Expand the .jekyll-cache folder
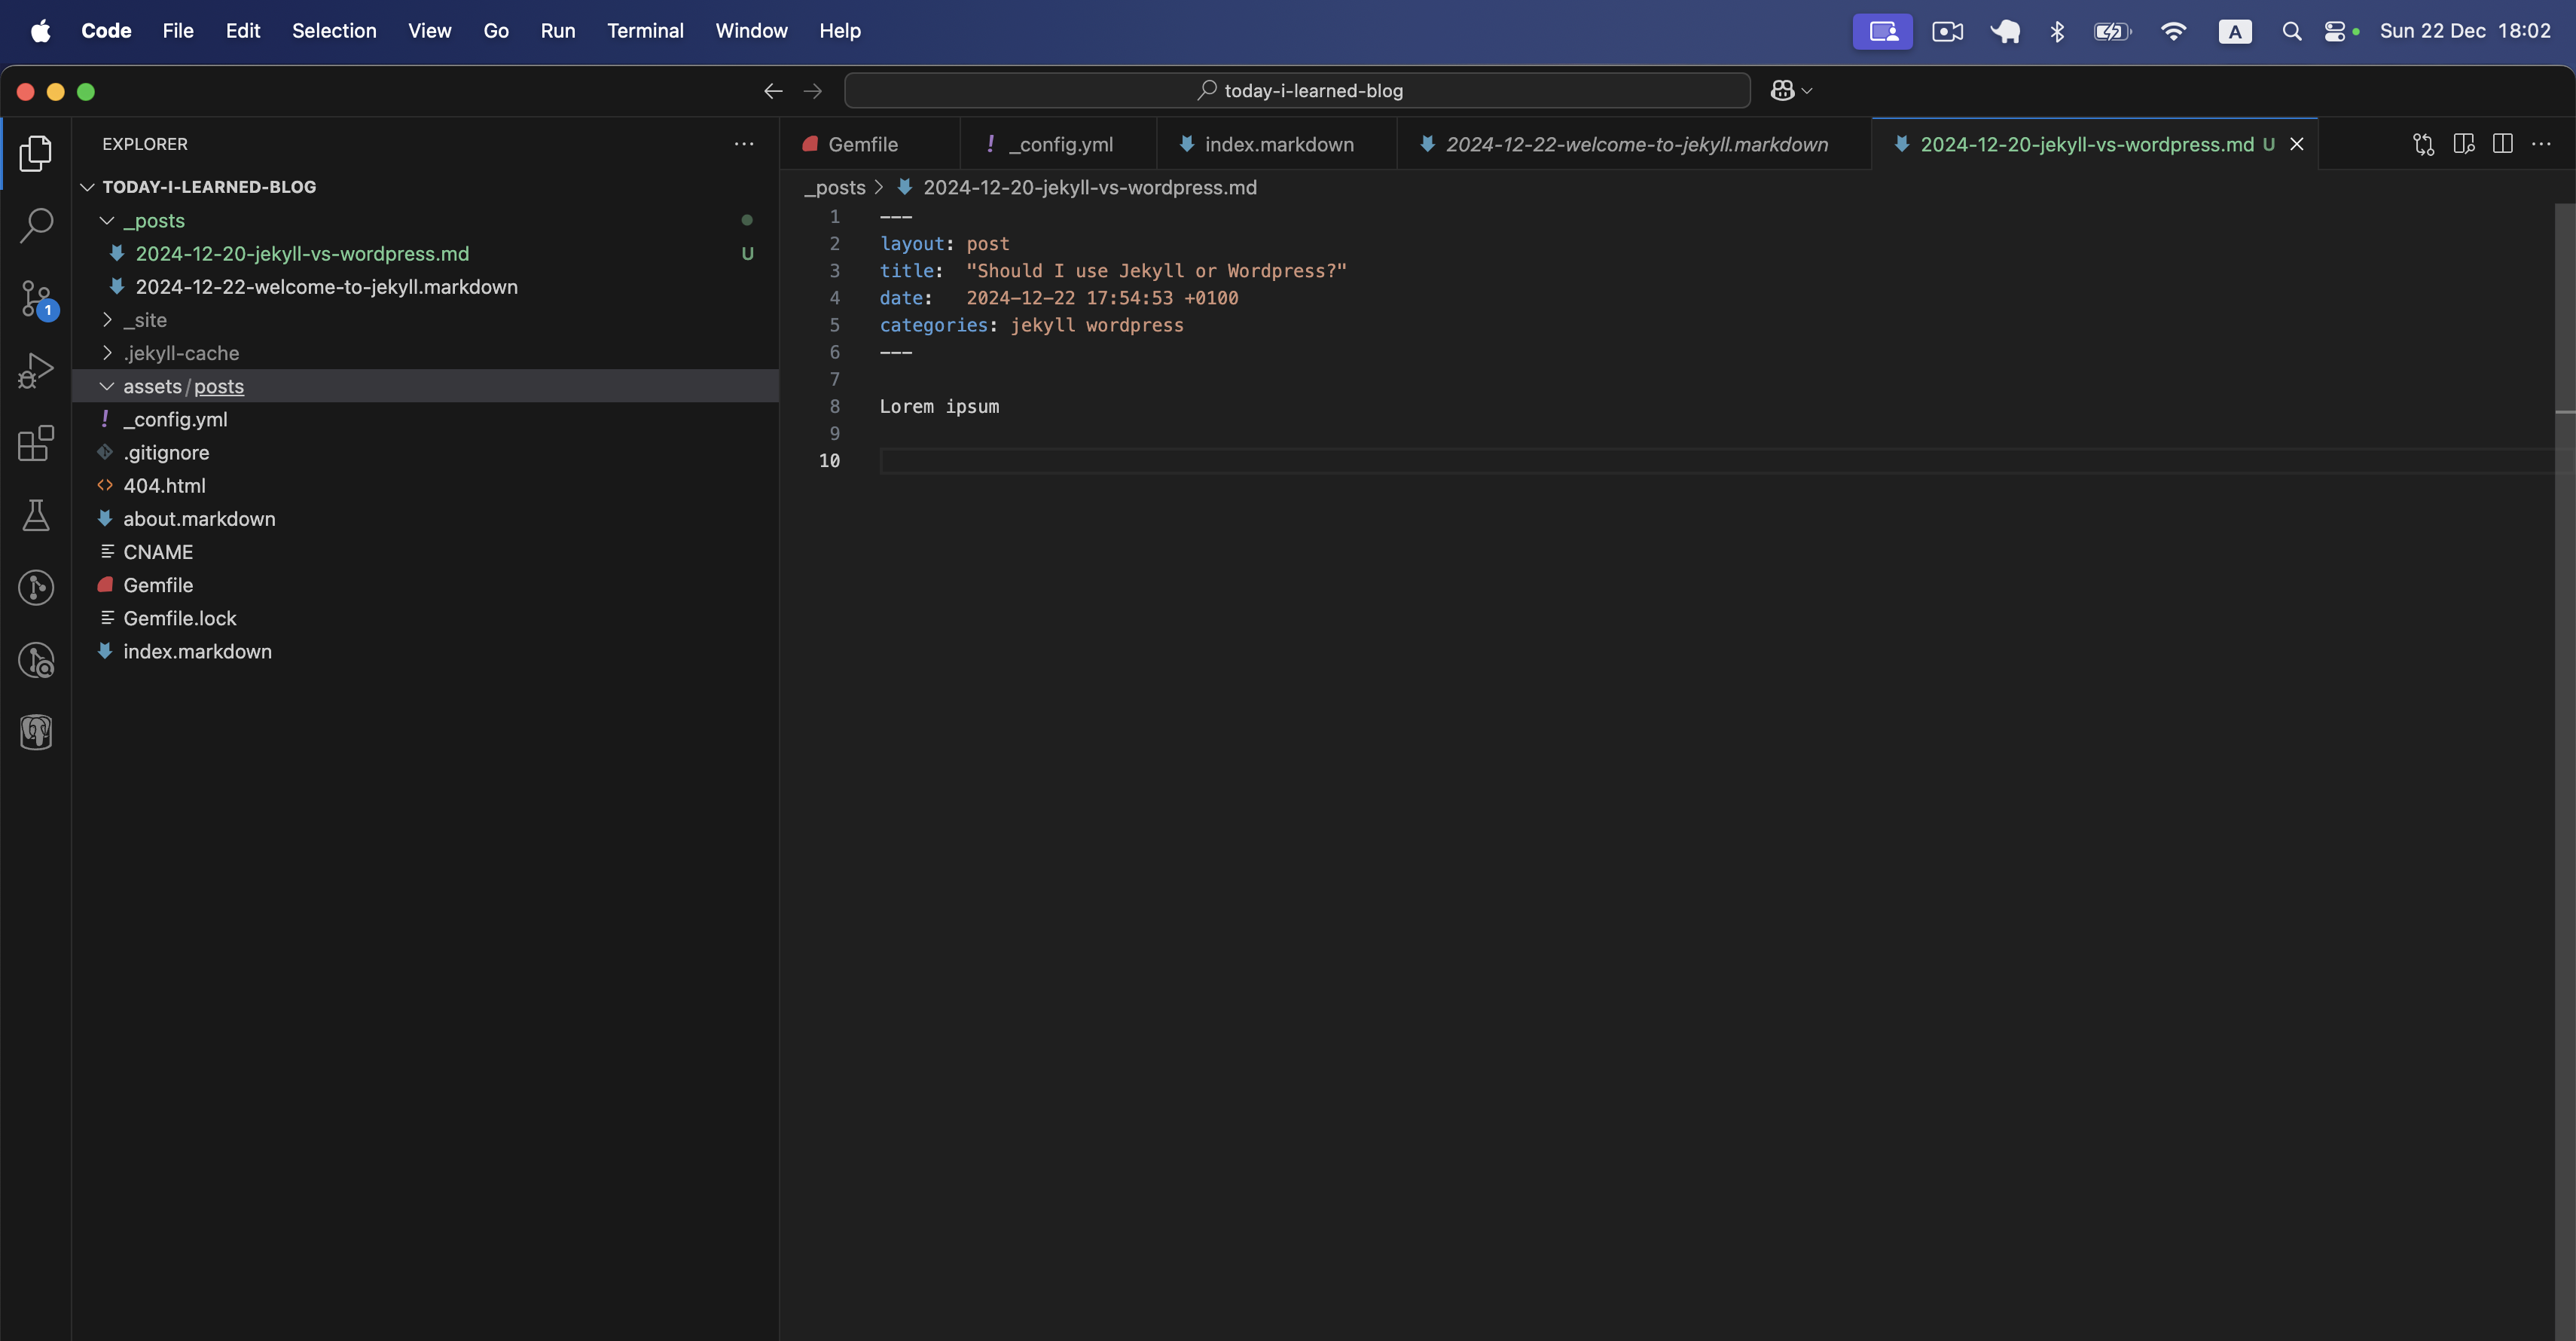Viewport: 2576px width, 1341px height. click(x=107, y=353)
